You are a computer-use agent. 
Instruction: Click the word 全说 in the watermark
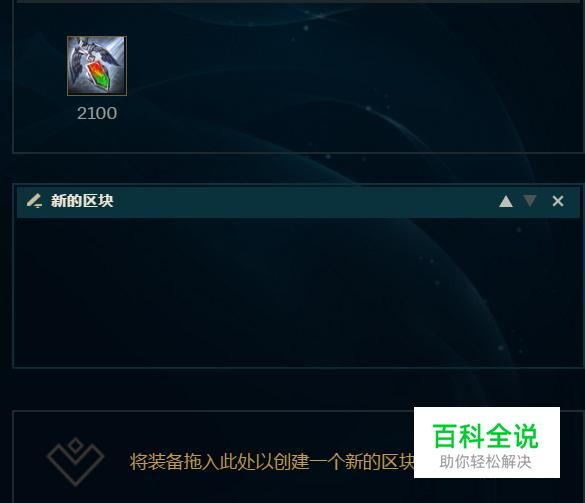tap(513, 436)
